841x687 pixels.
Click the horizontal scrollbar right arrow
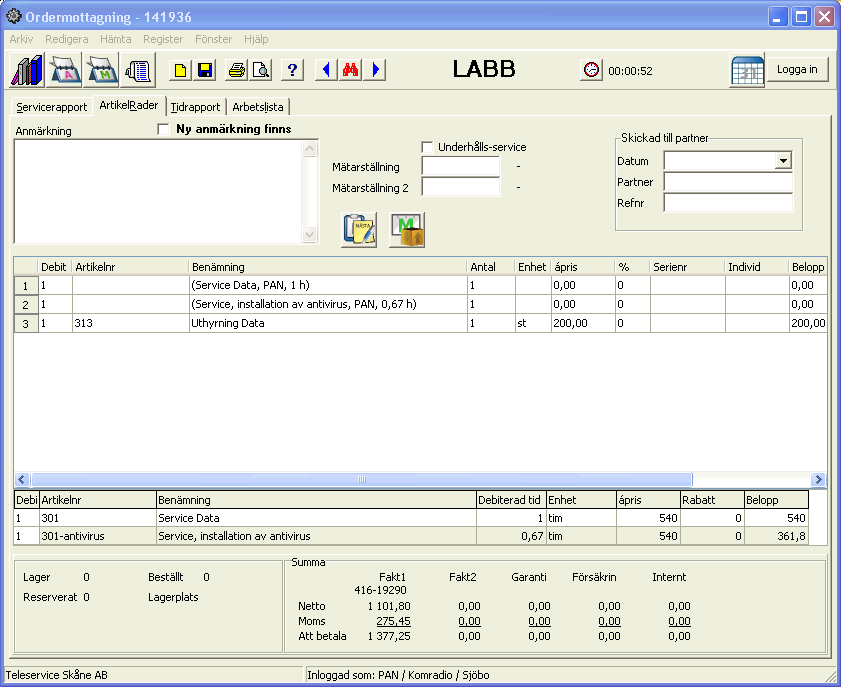point(818,480)
